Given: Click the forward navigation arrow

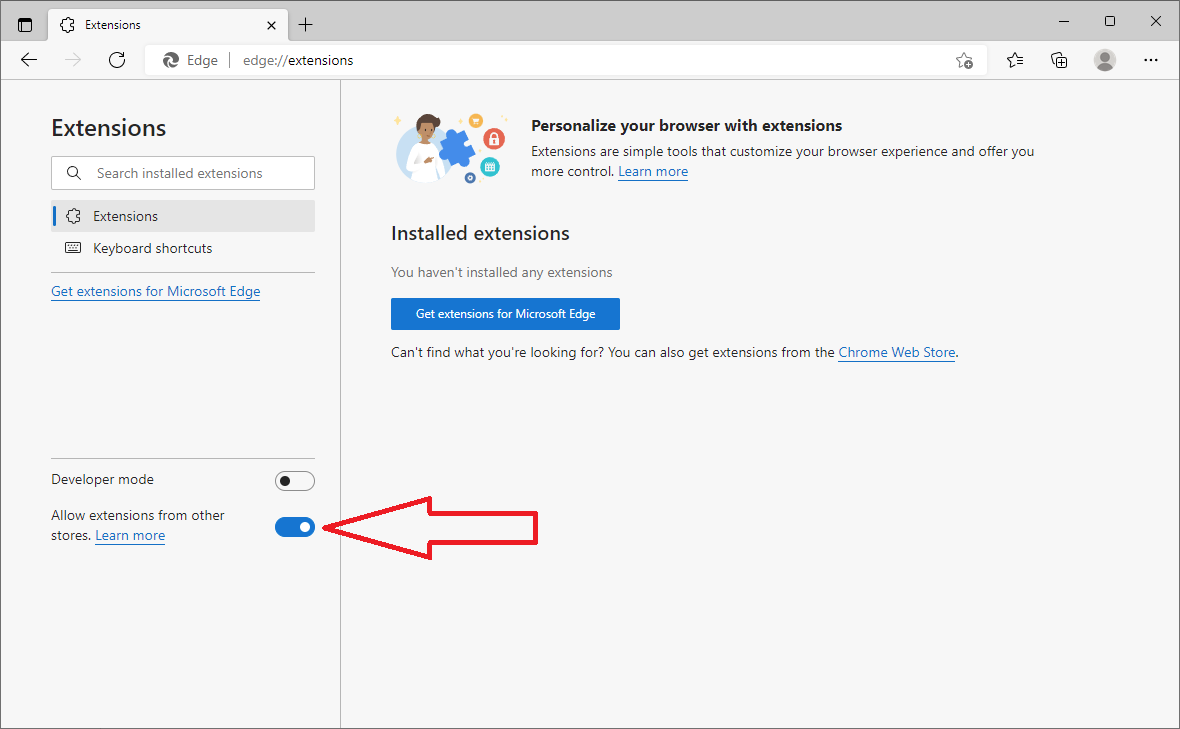Looking at the screenshot, I should (73, 60).
